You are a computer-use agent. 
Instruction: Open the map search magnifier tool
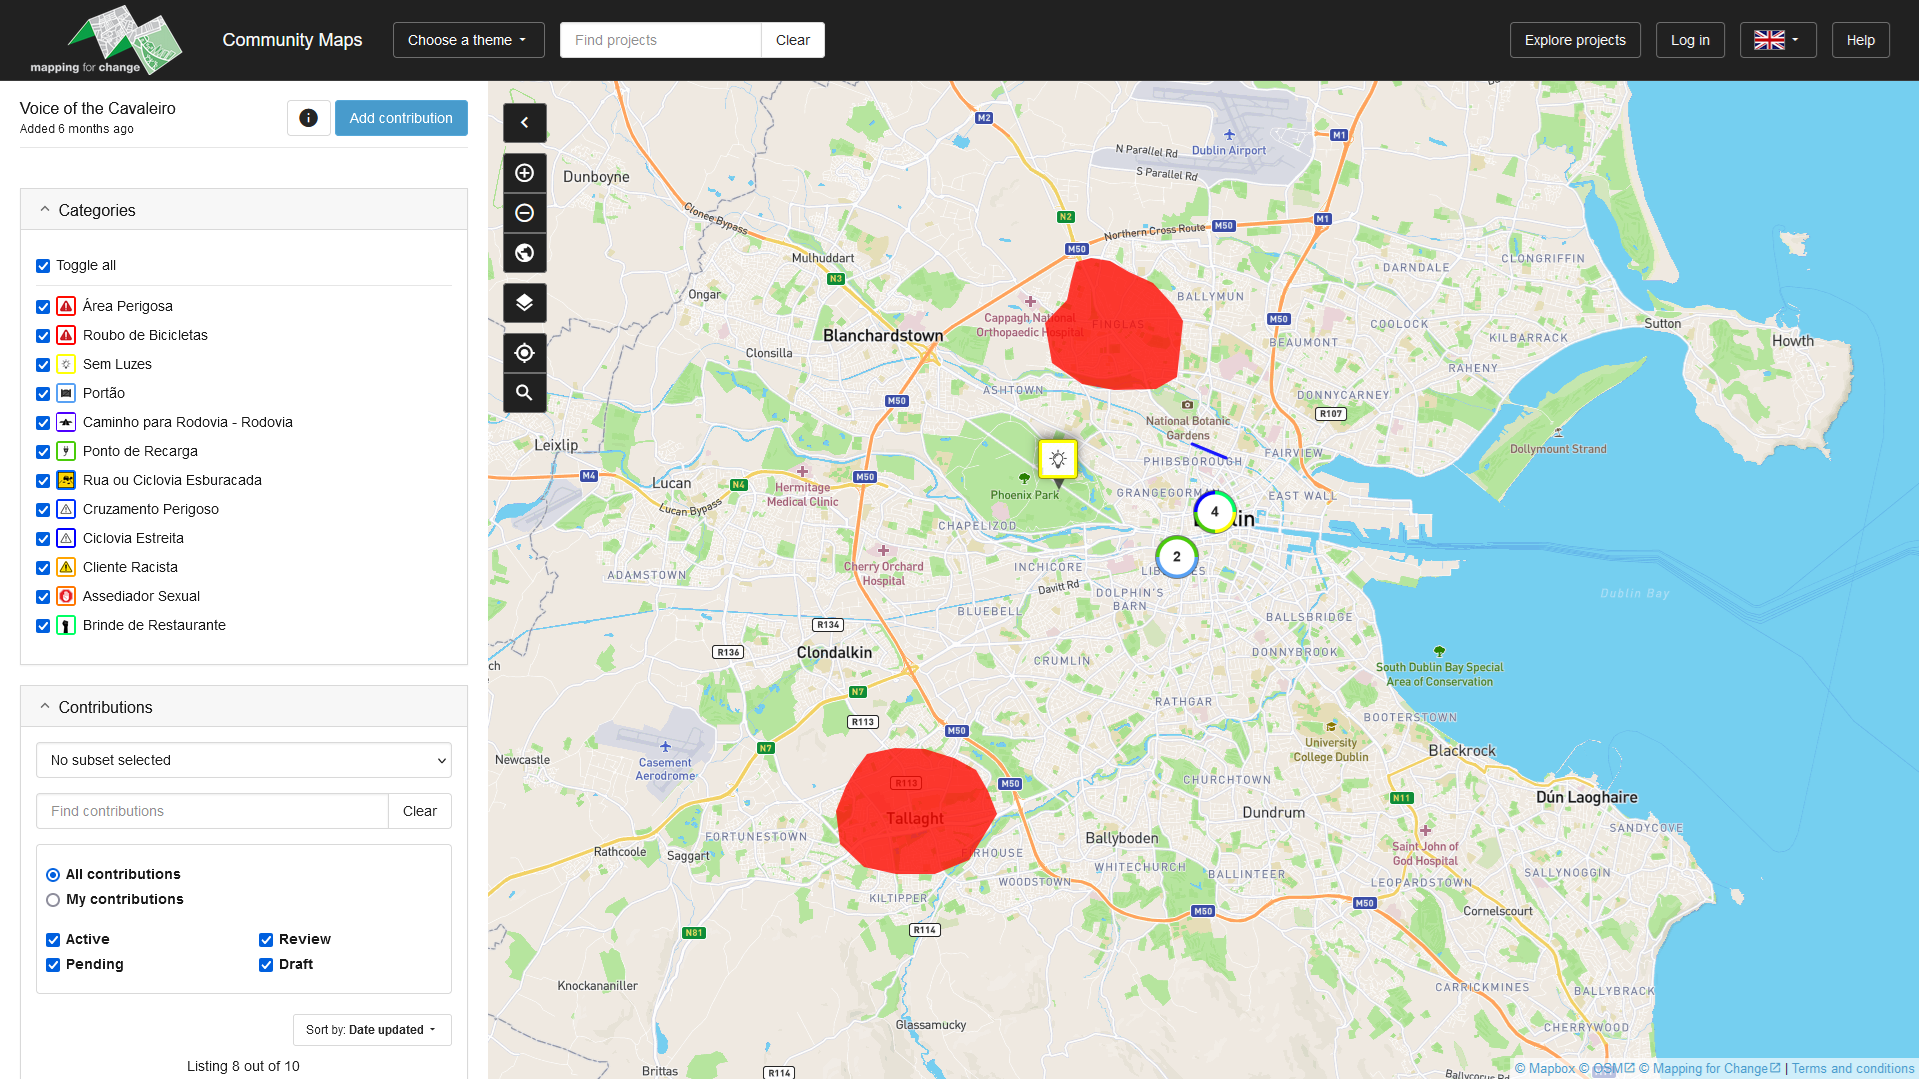pos(524,393)
